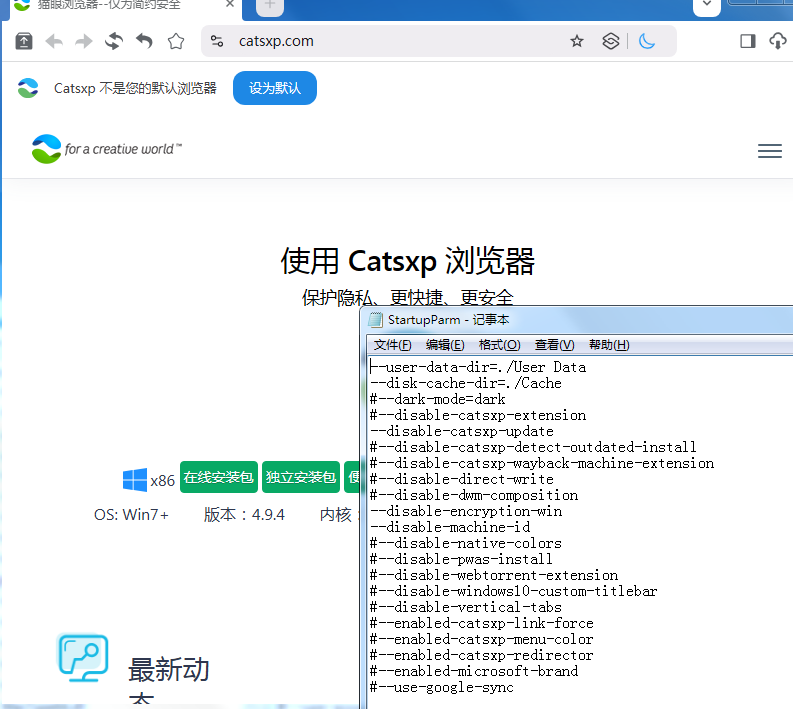The width and height of the screenshot is (793, 709).
Task: Click the line #--disable-pwas-install
Action: [x=461, y=559]
